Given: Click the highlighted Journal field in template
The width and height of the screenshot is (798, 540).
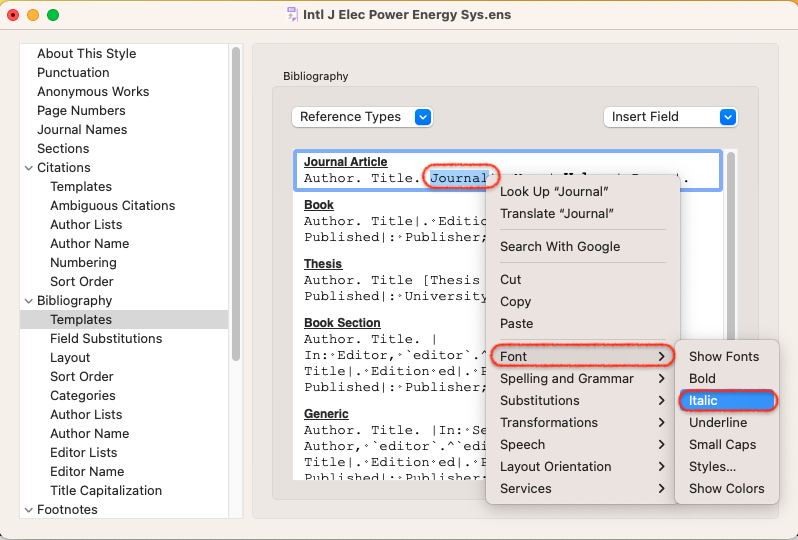Looking at the screenshot, I should tap(459, 178).
